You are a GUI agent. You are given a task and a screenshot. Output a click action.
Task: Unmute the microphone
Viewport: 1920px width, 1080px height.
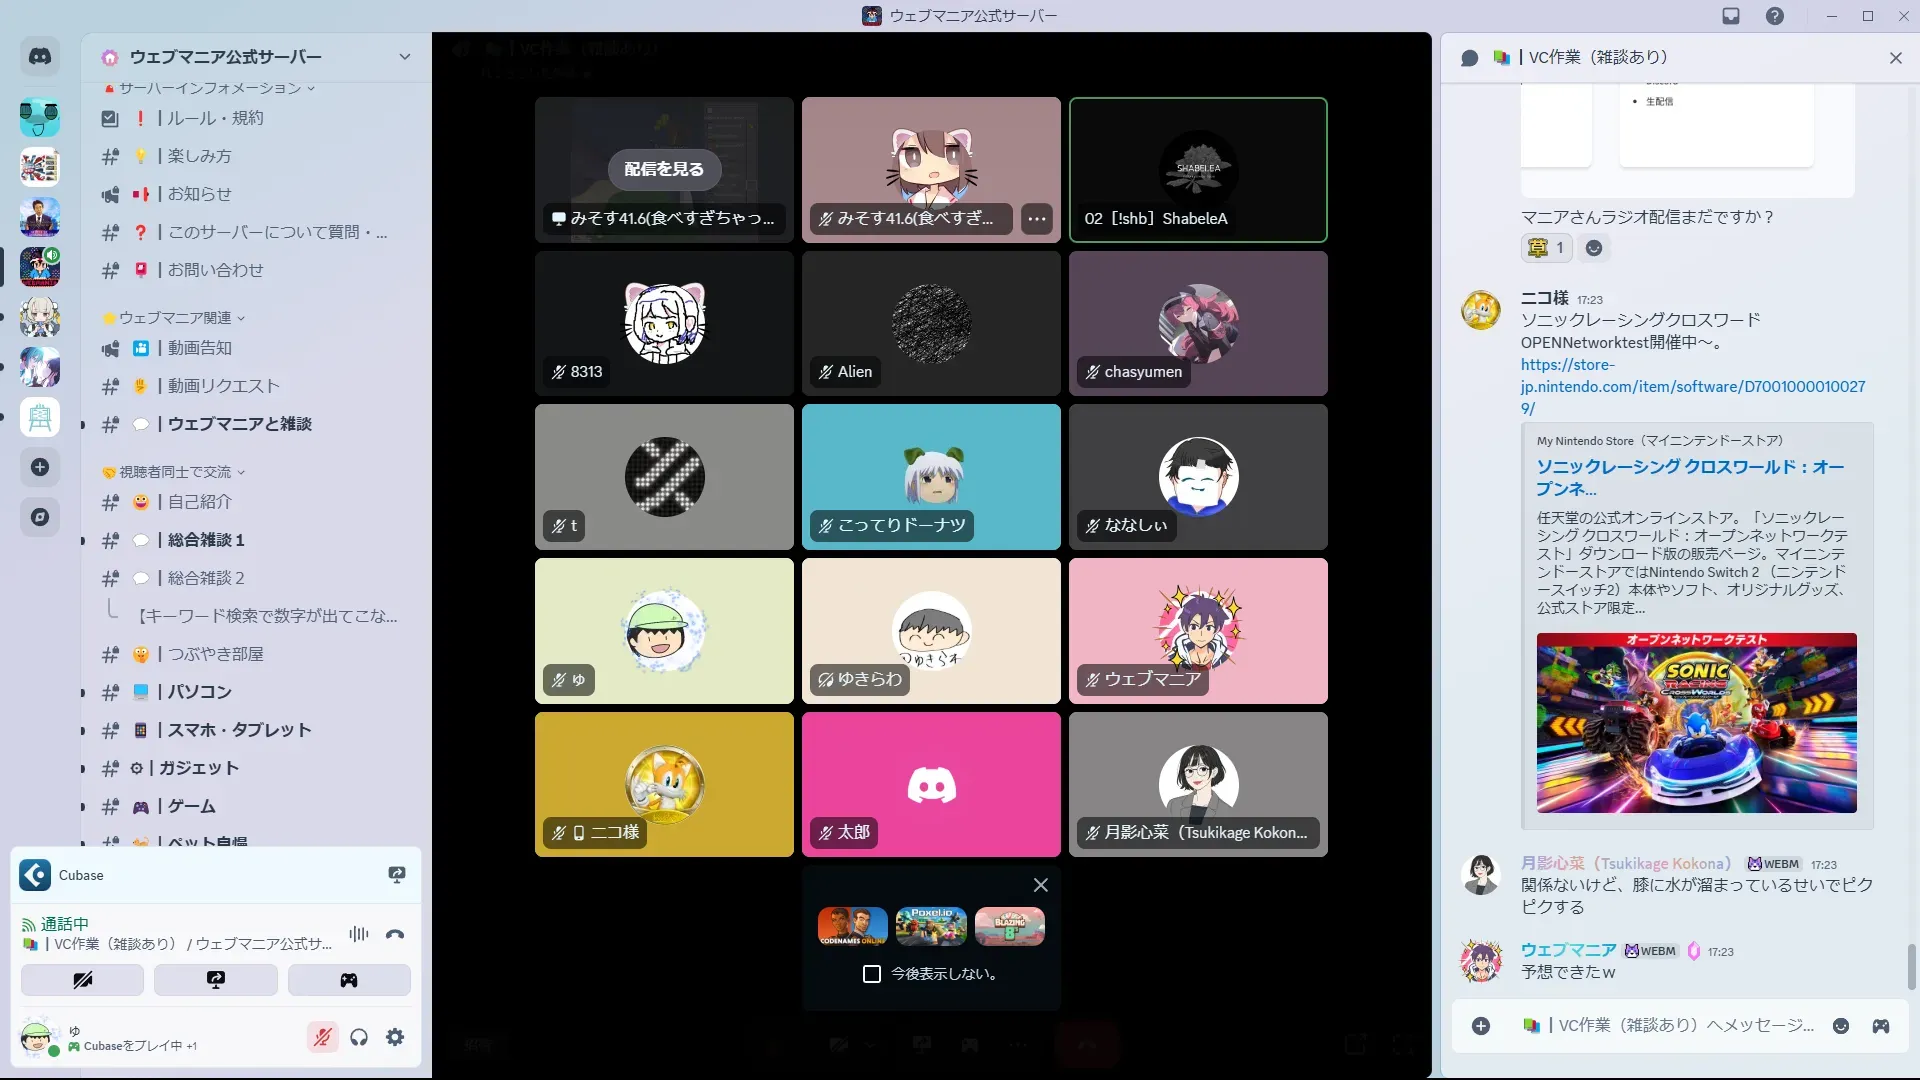click(x=322, y=1038)
